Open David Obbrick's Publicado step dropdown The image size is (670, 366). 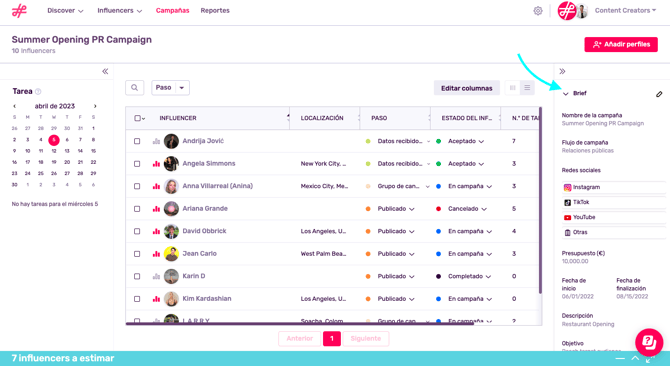coord(396,231)
